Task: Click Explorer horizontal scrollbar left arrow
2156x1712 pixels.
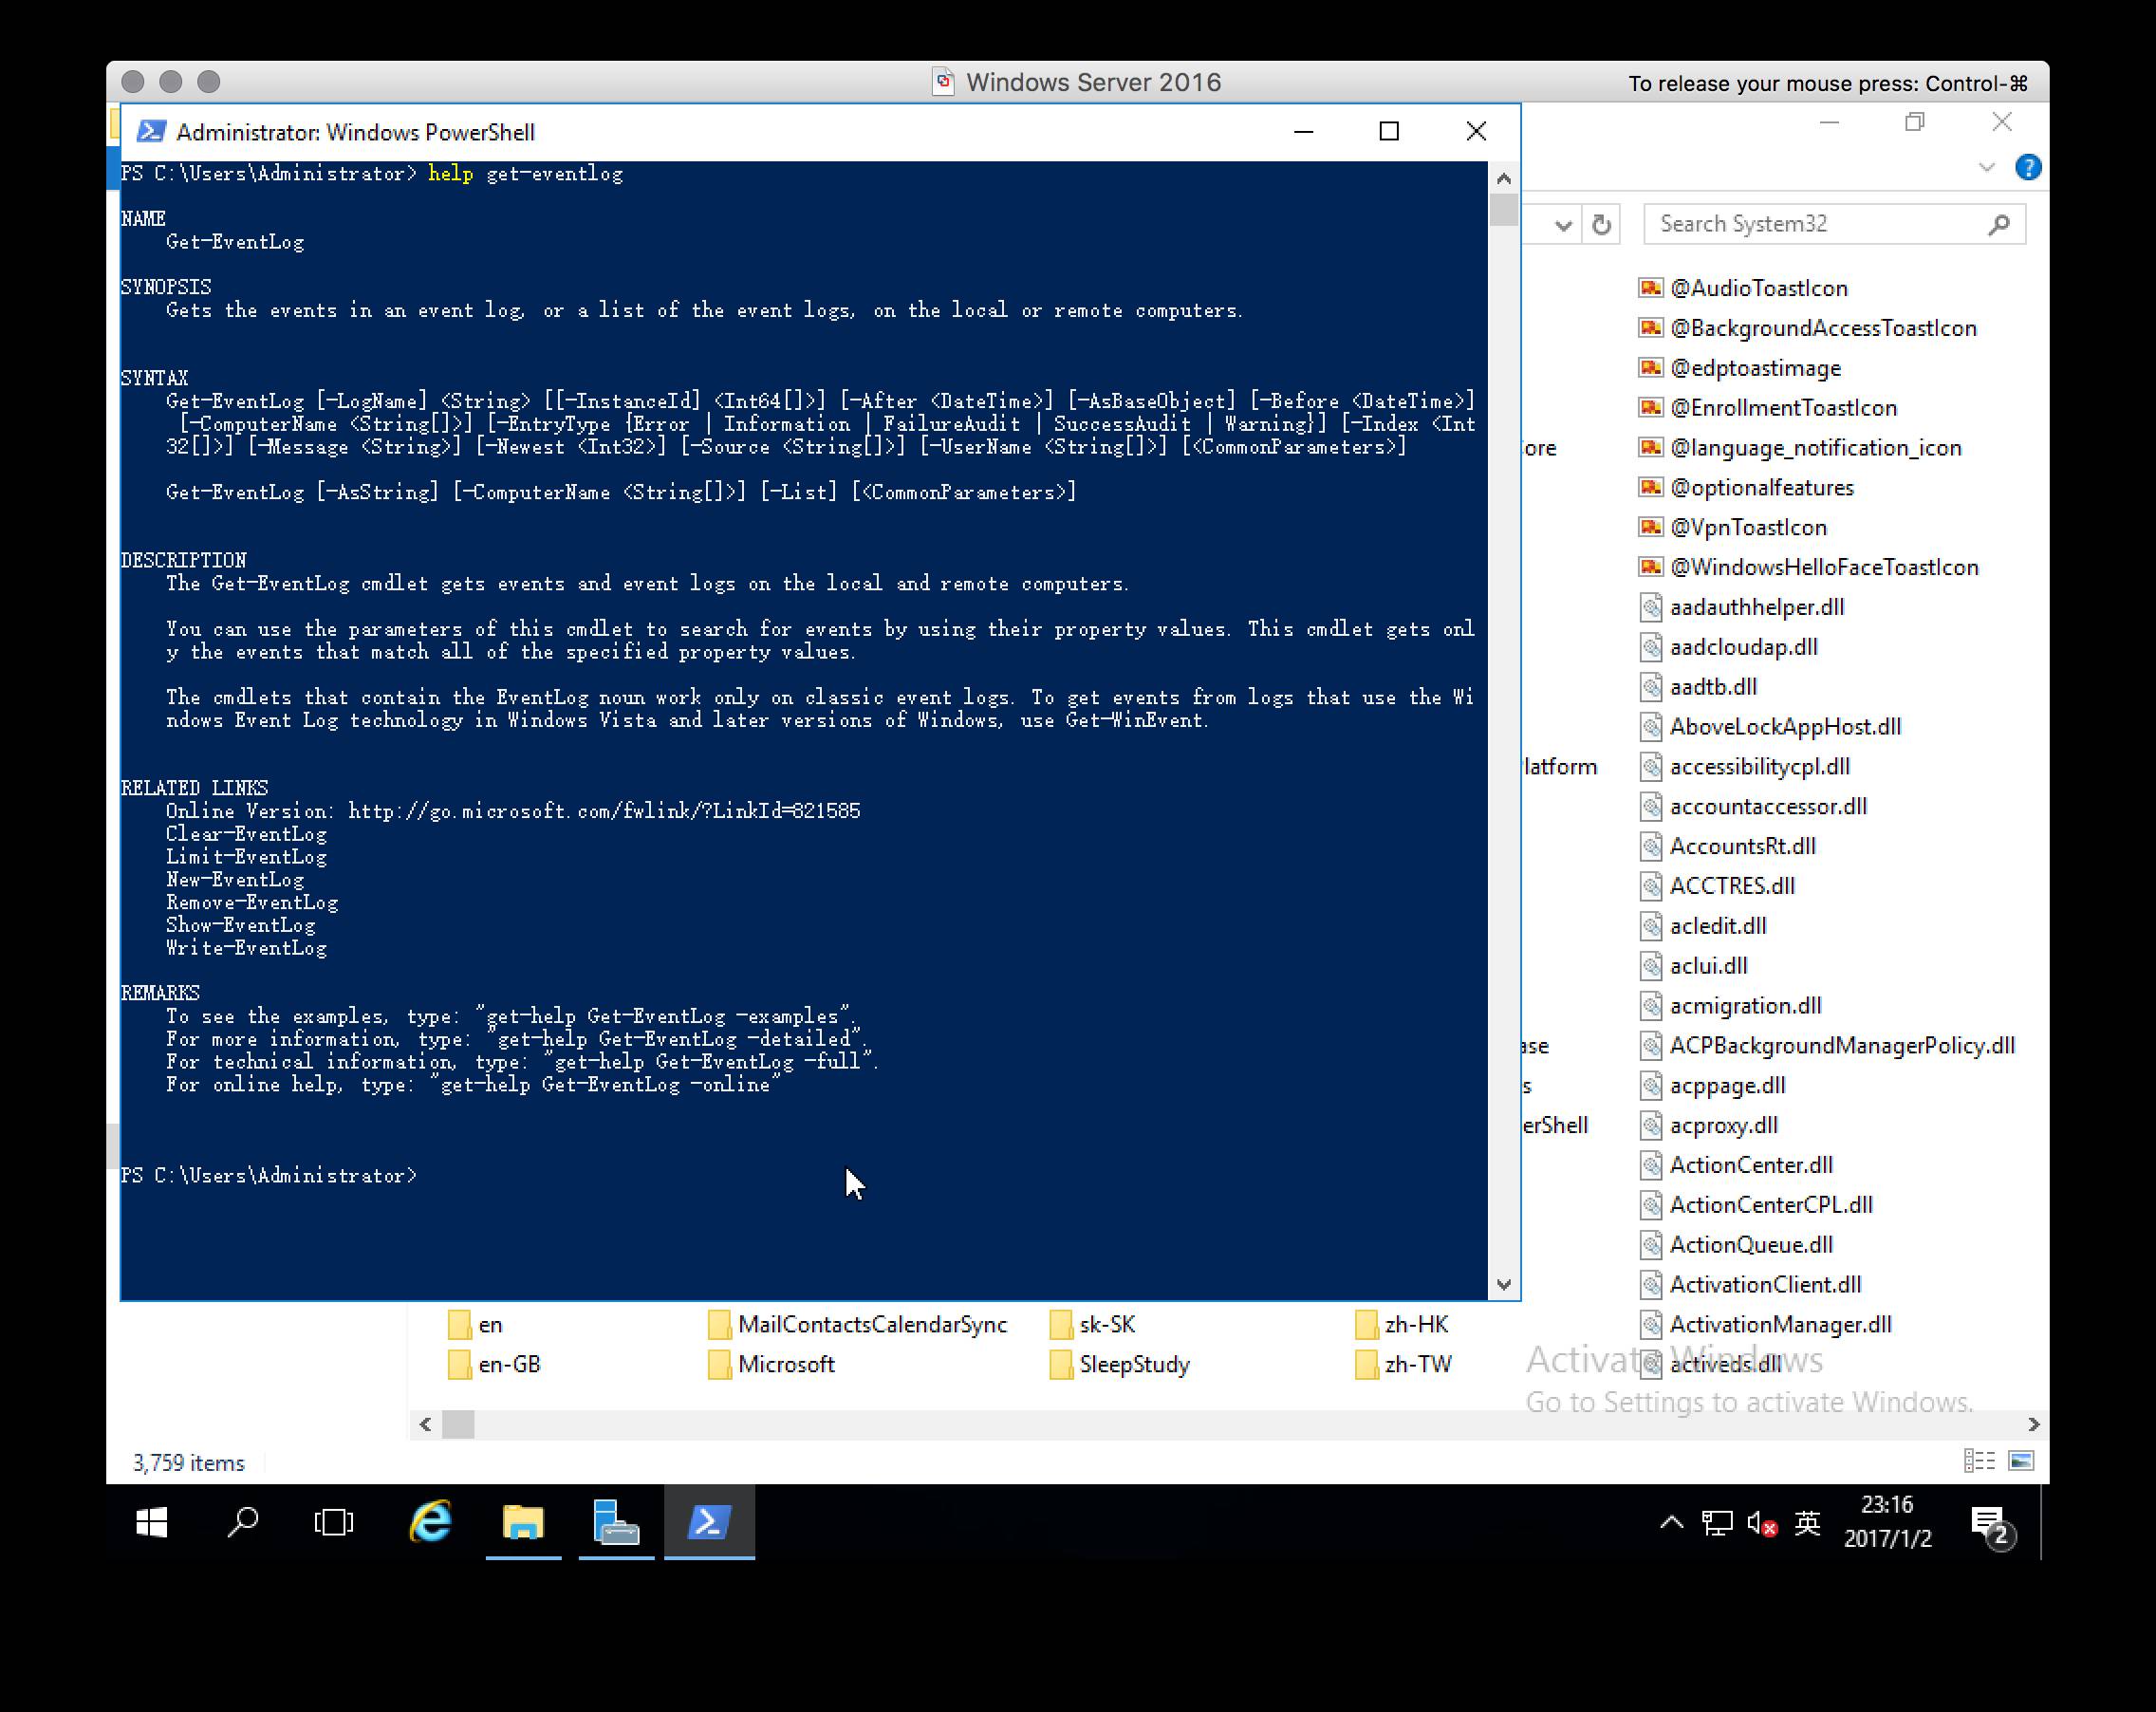Action: 426,1424
